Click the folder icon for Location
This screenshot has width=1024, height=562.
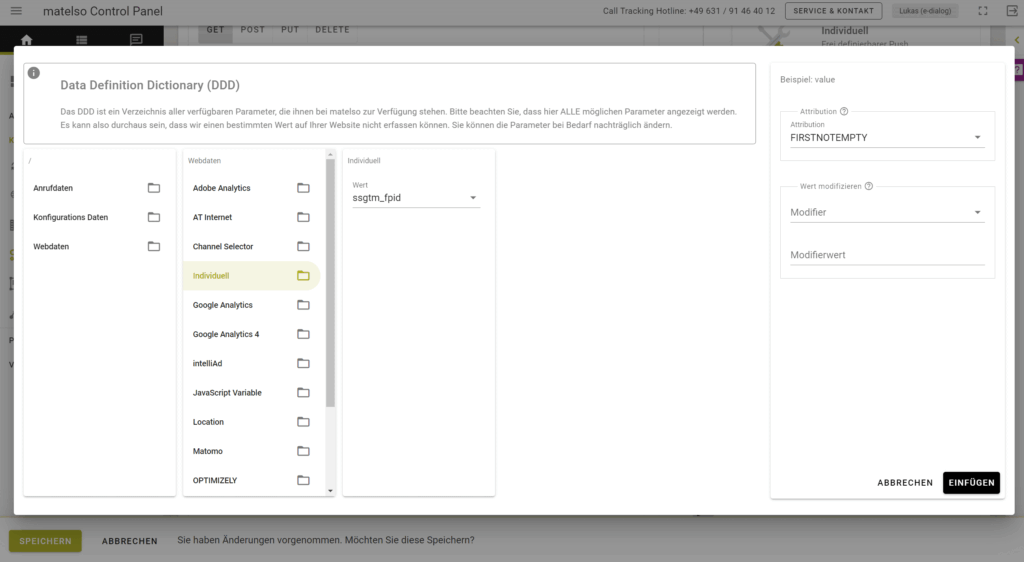(x=304, y=422)
